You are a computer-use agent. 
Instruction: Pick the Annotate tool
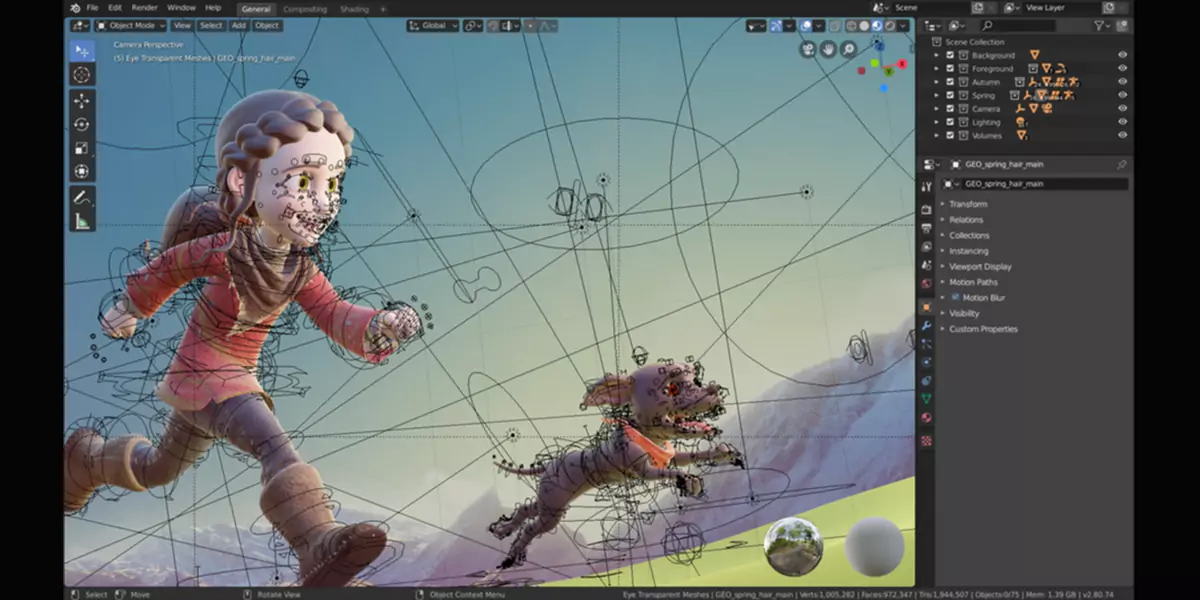tap(82, 197)
